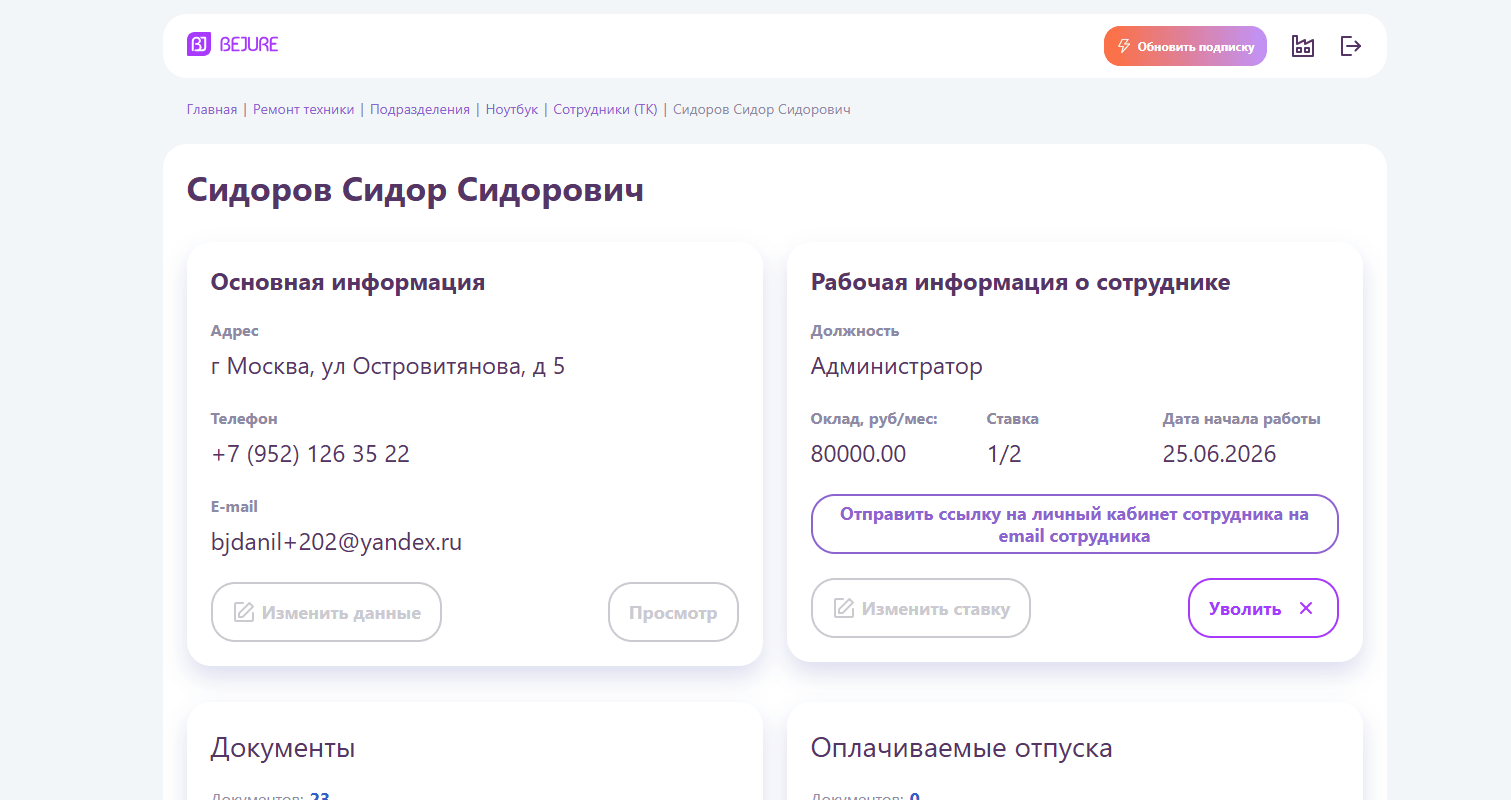Viewport: 1511px width, 800px height.
Task: Click the position value Администратор
Action: [x=897, y=366]
